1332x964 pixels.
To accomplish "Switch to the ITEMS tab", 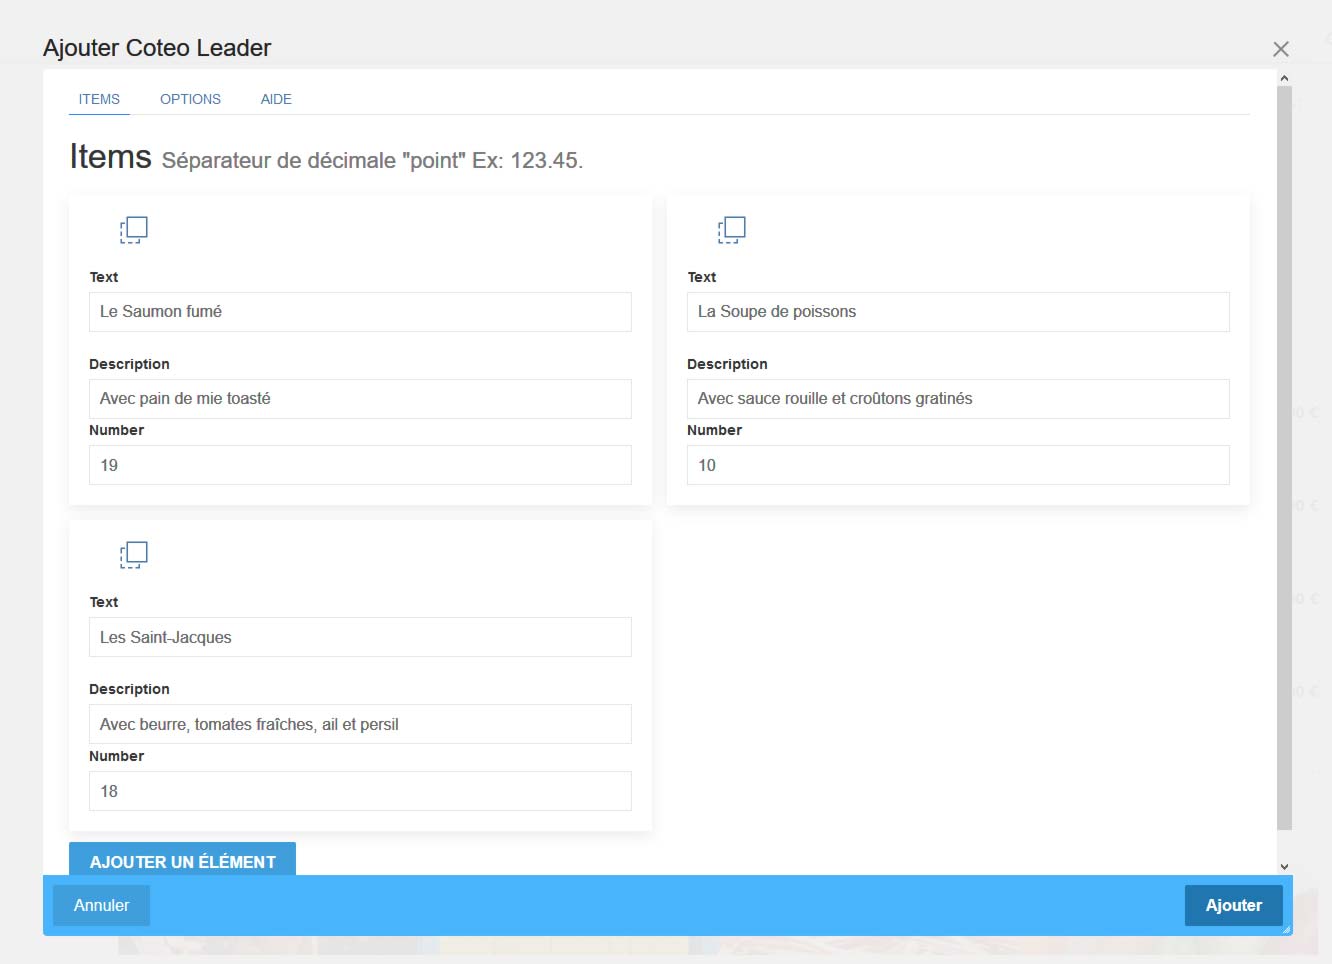I will pyautogui.click(x=99, y=99).
